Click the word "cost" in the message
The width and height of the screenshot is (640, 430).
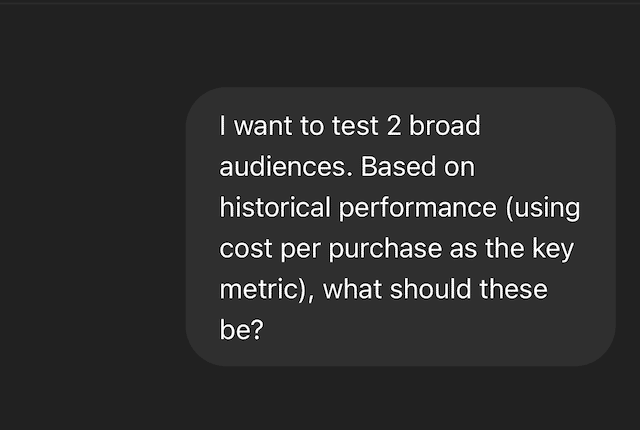246,249
